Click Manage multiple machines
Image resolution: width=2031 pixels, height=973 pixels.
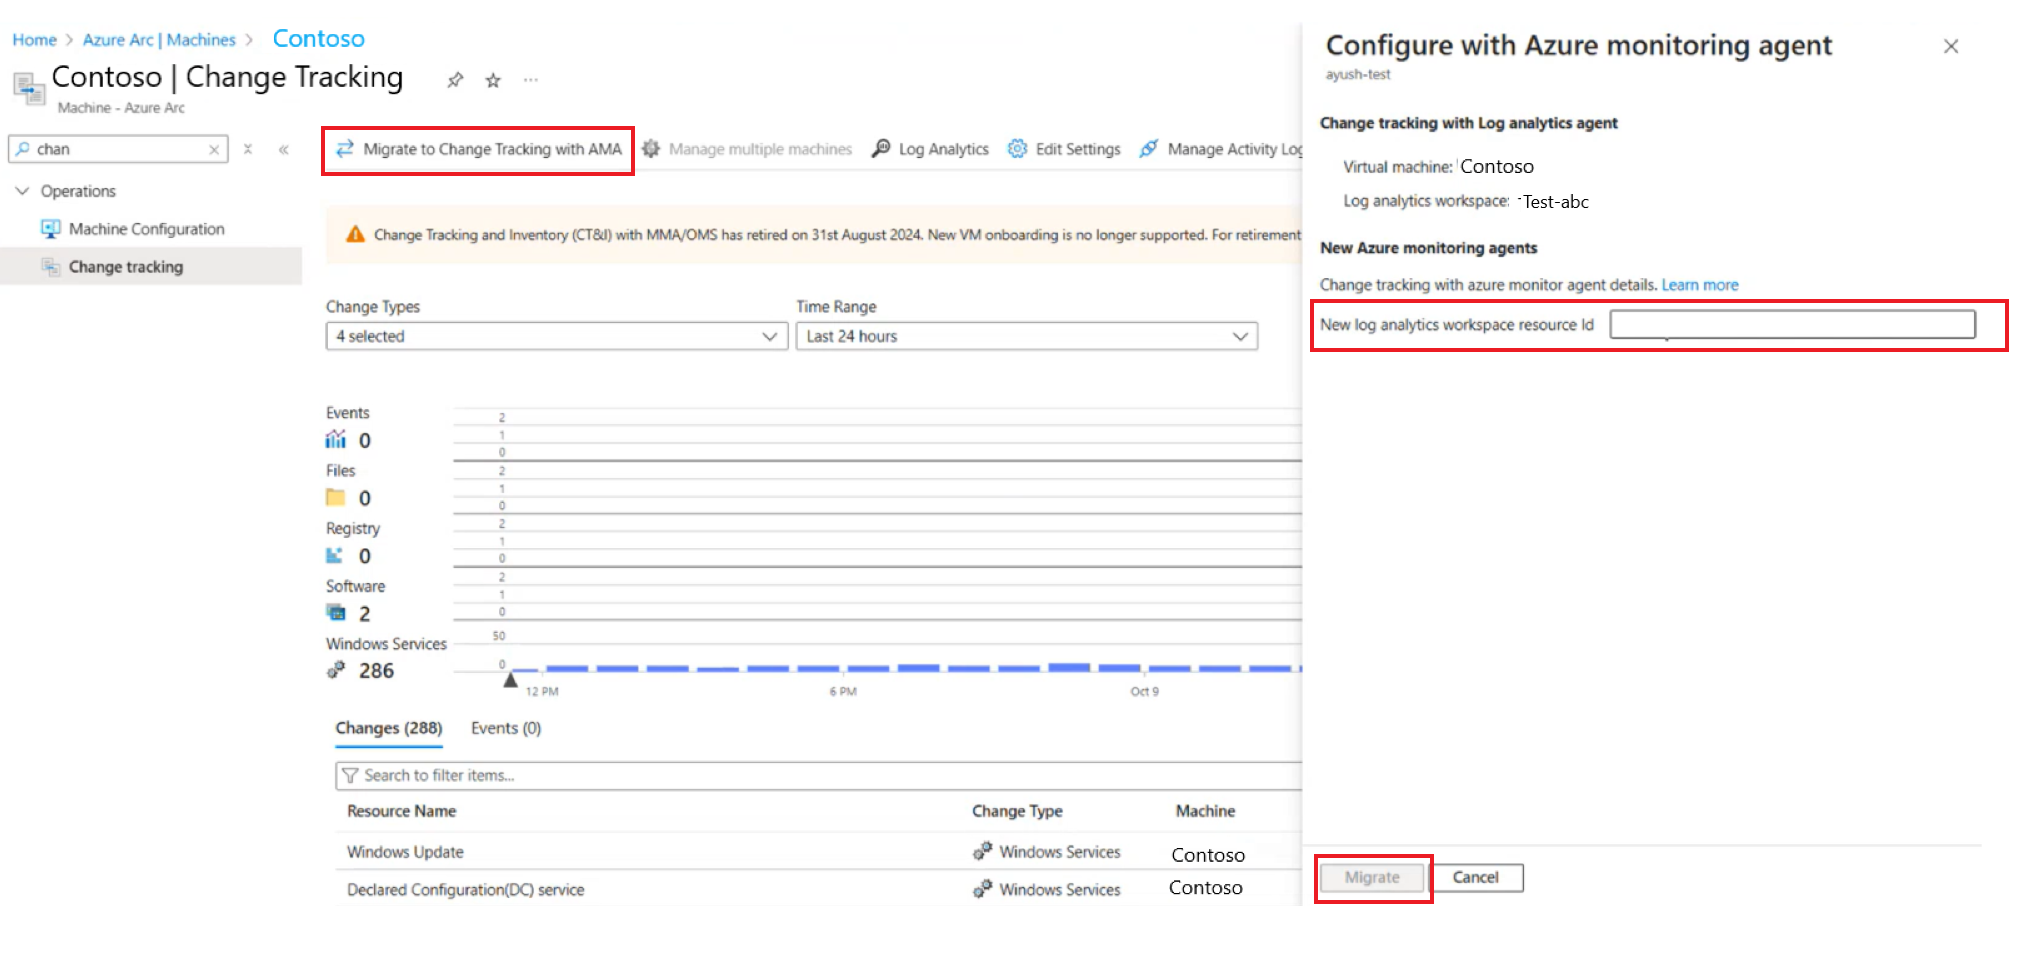[x=747, y=150]
